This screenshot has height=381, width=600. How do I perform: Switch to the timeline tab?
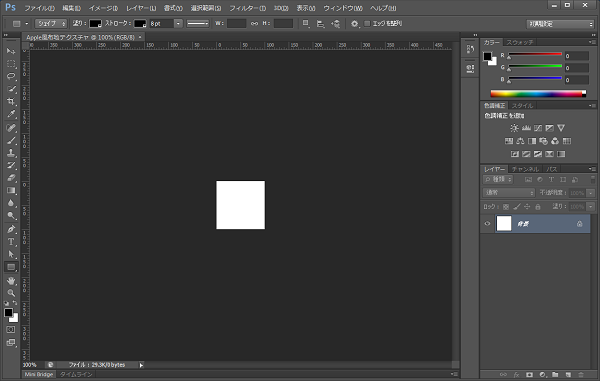(76, 374)
